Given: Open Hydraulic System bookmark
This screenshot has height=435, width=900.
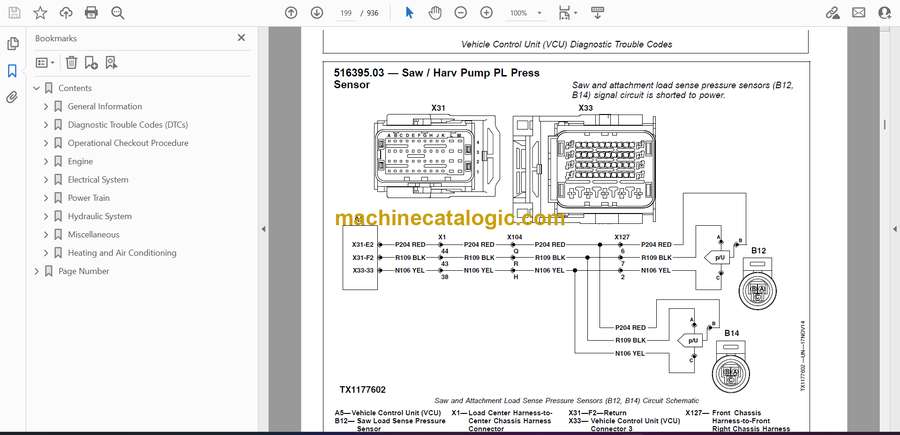Looking at the screenshot, I should click(x=99, y=216).
